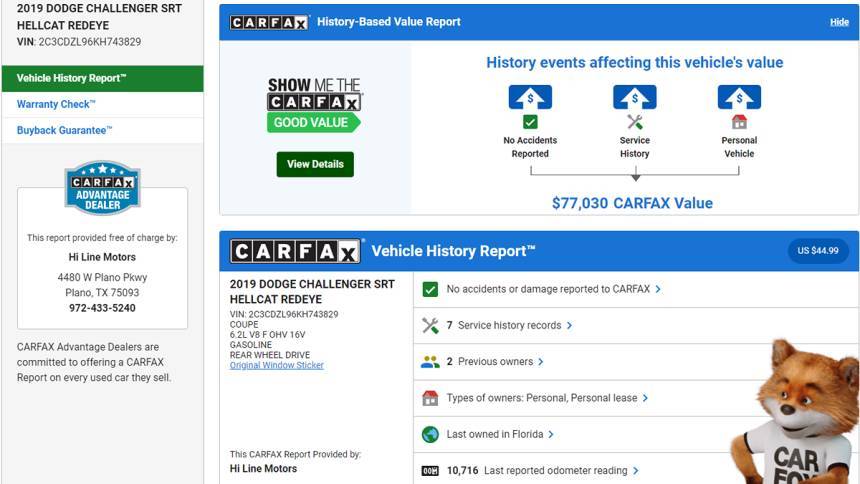Screen dimensions: 860x484
Task: Click the odometer icon beside 10,716 reading
Action: pos(431,470)
